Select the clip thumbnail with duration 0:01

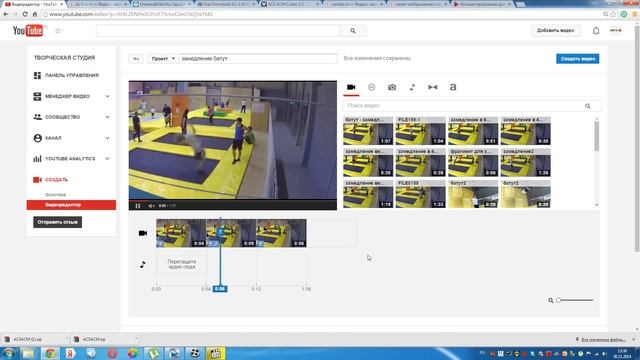473,131
